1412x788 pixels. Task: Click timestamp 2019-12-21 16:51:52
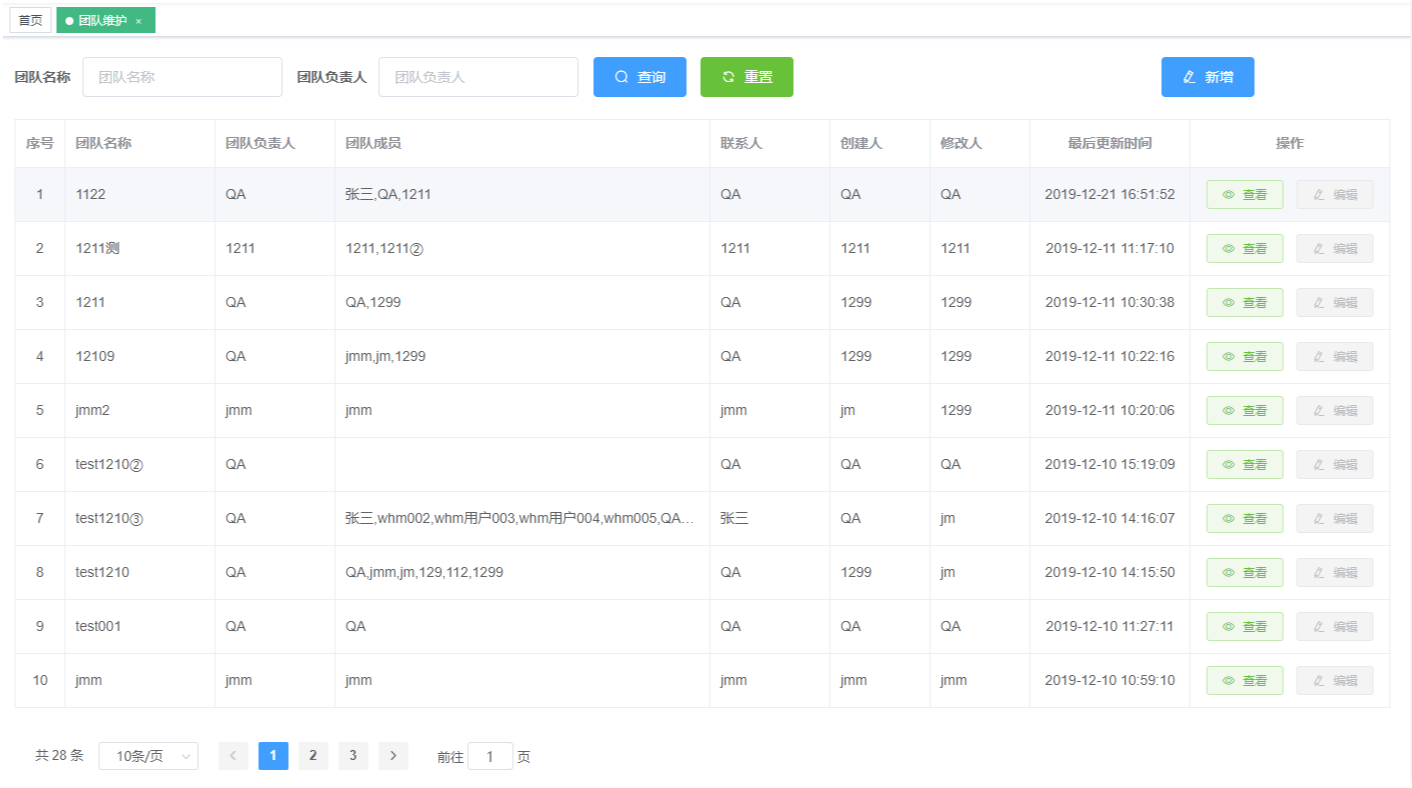[1110, 194]
